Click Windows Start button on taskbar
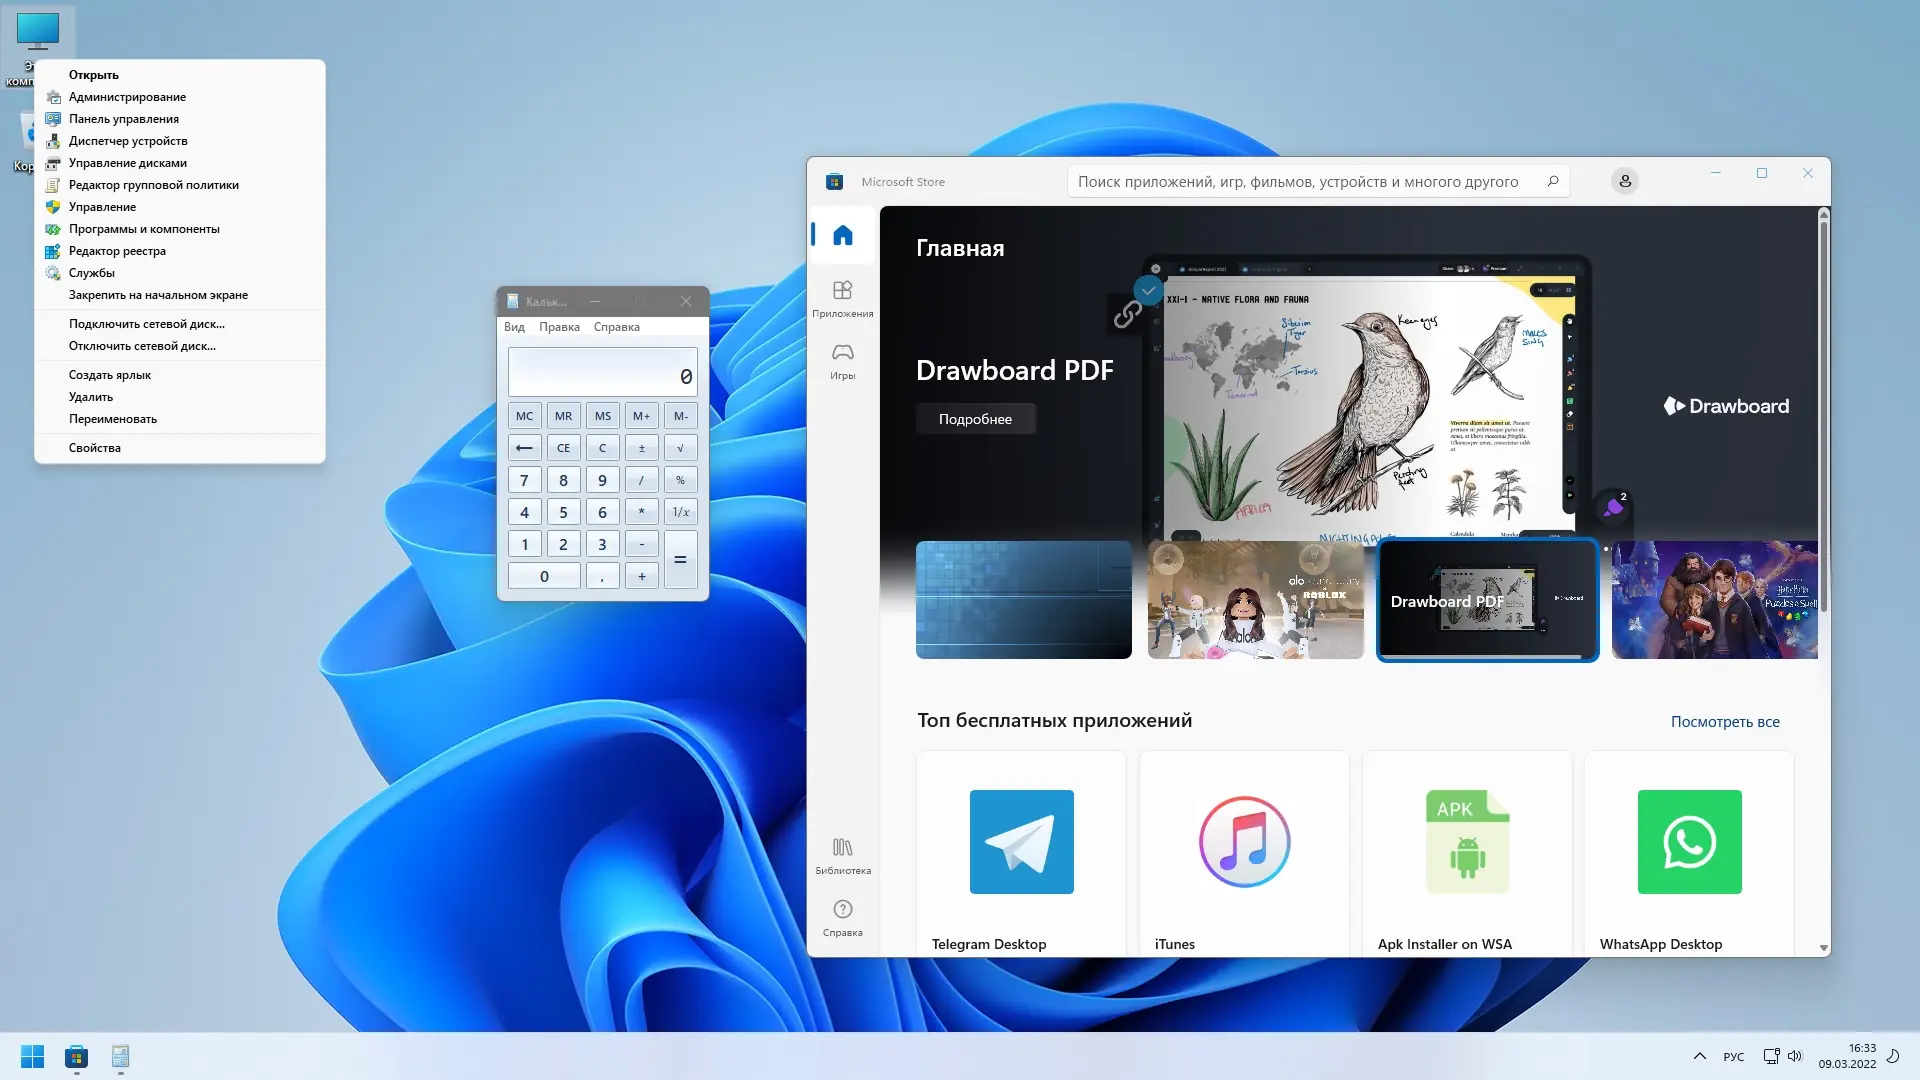 tap(32, 1056)
